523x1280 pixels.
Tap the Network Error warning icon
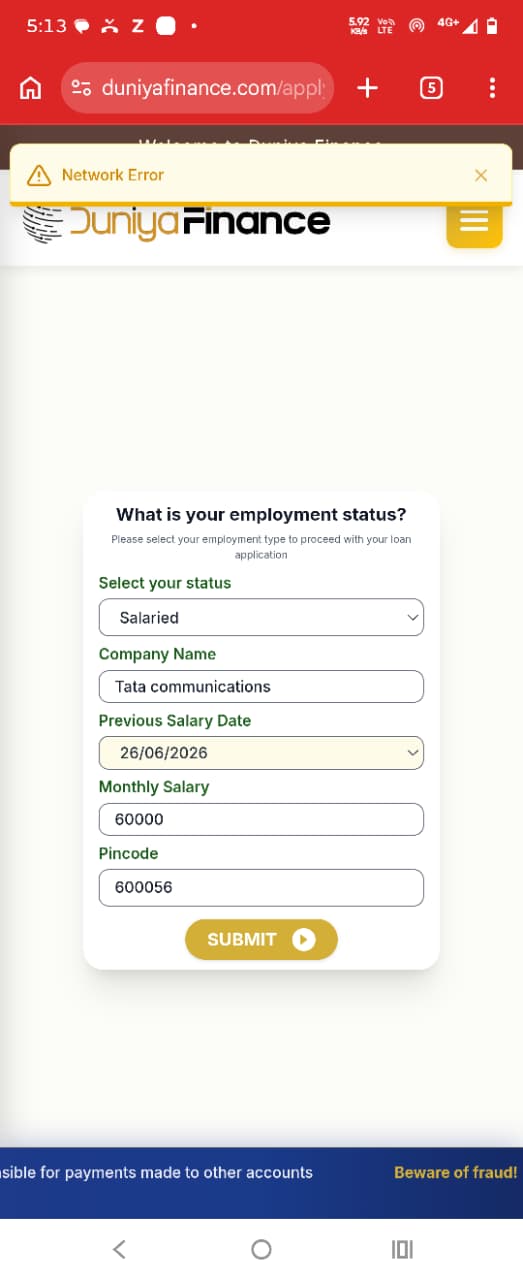38,175
